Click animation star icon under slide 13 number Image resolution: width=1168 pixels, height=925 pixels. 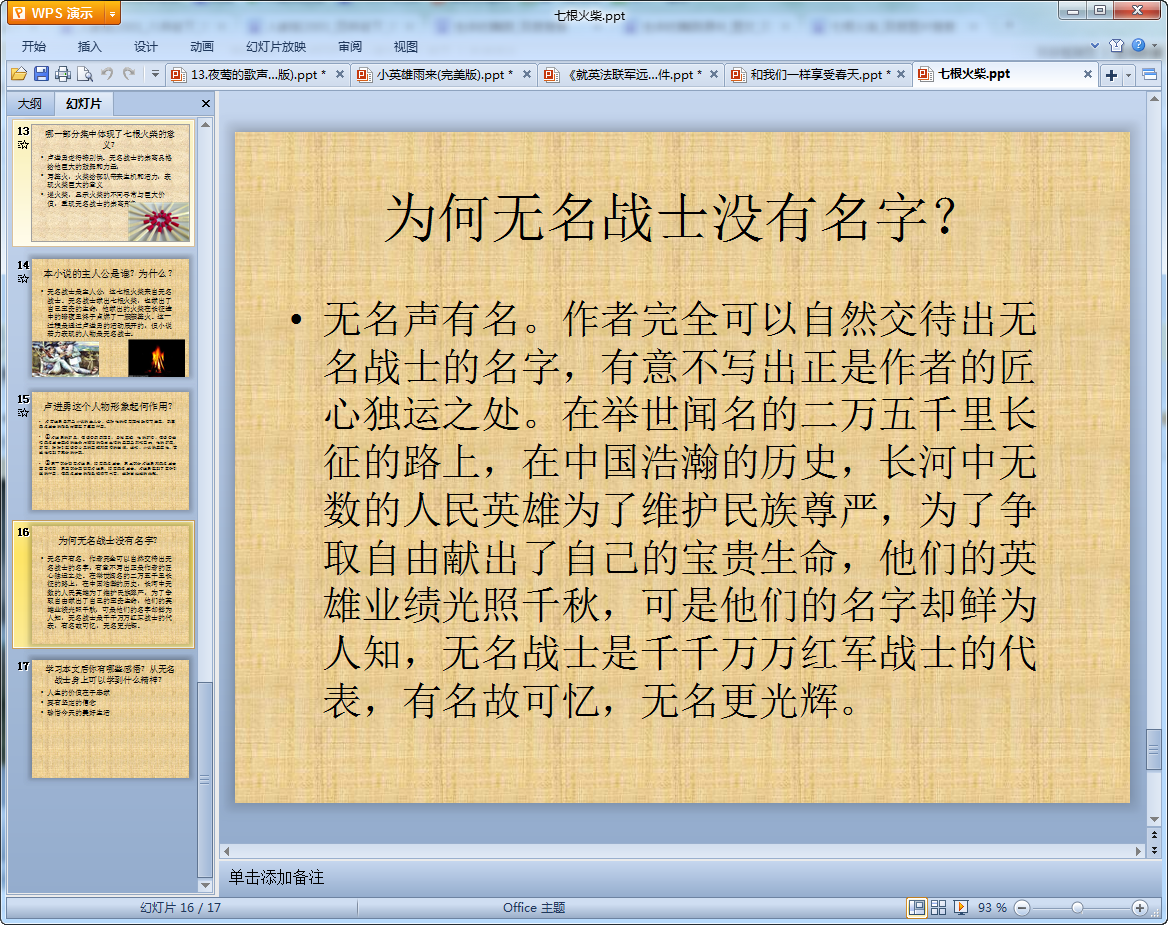tap(23, 144)
